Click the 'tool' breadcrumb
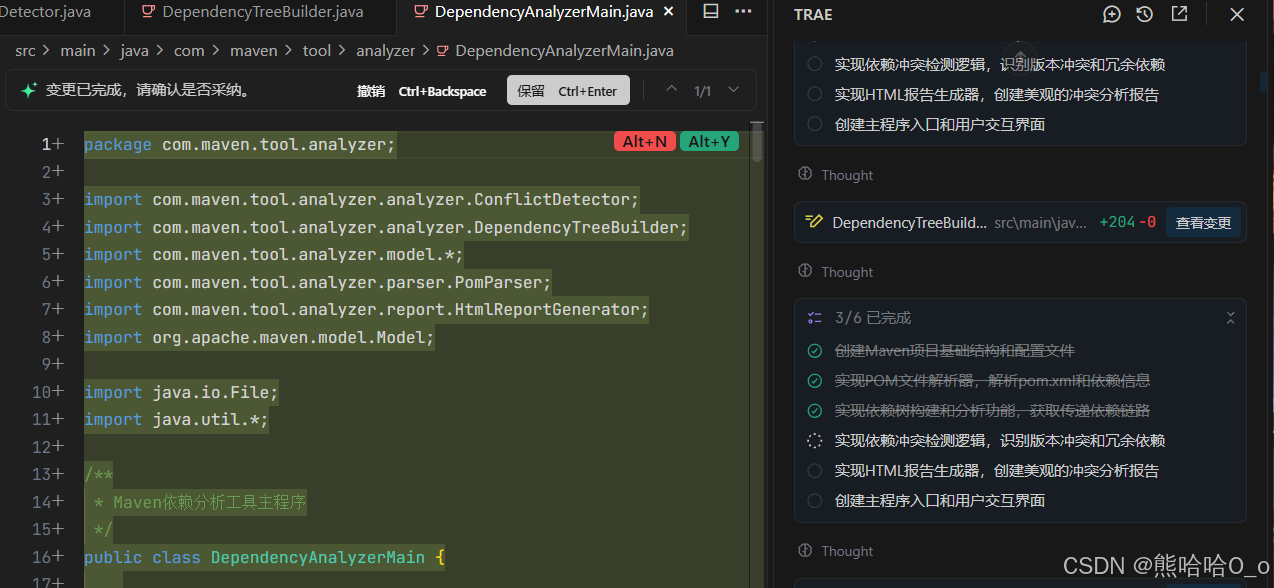Viewport: 1274px width, 588px height. pyautogui.click(x=317, y=50)
